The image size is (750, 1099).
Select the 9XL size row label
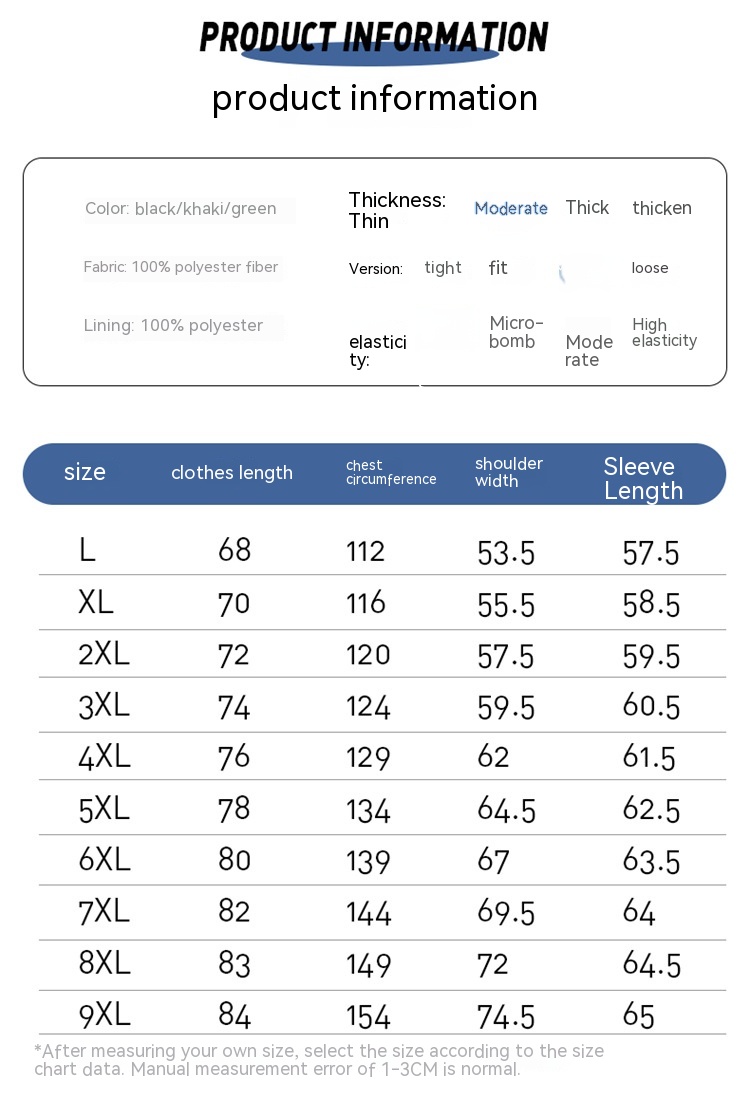104,1015
